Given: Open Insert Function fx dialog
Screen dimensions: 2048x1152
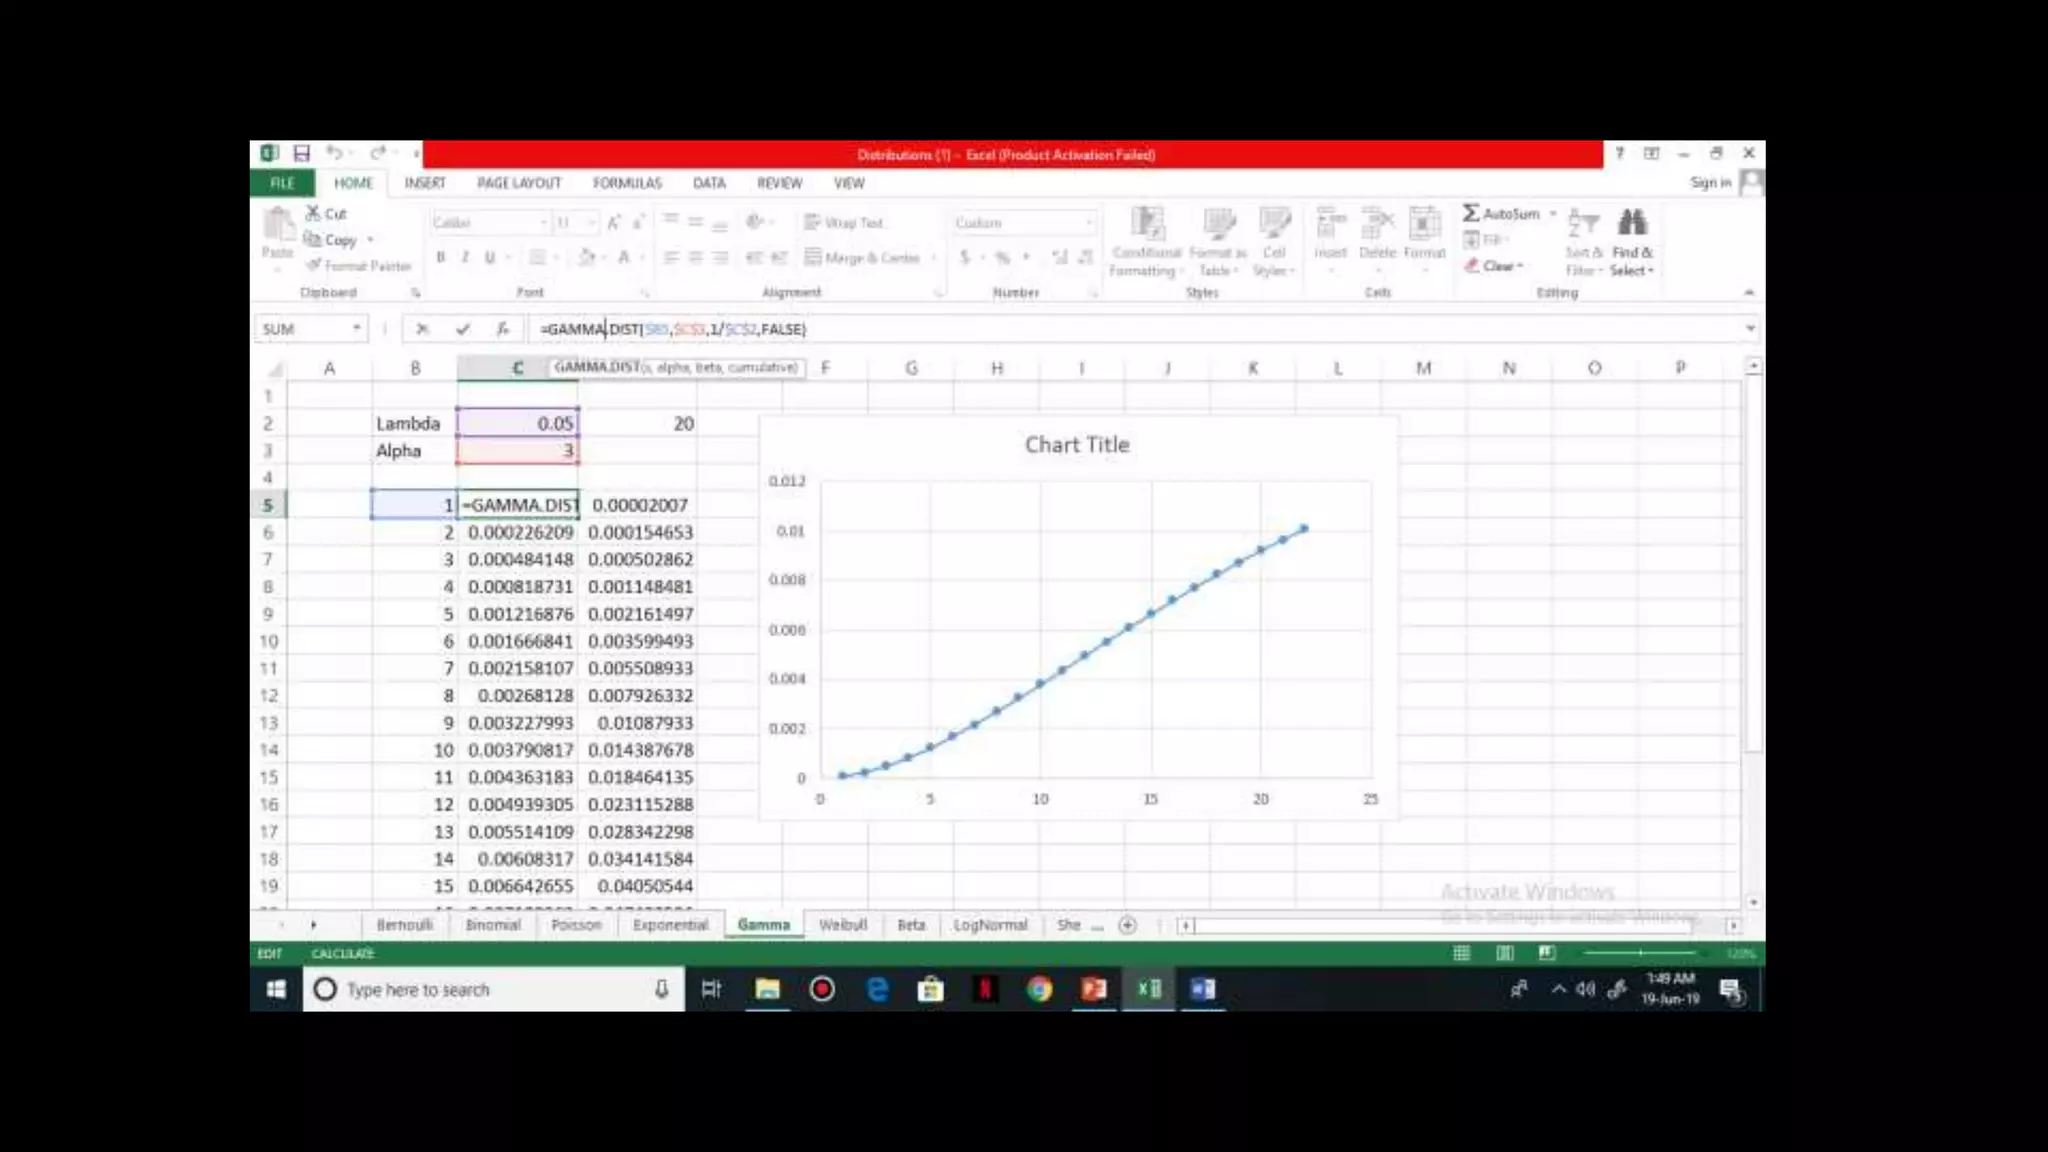Looking at the screenshot, I should 502,329.
